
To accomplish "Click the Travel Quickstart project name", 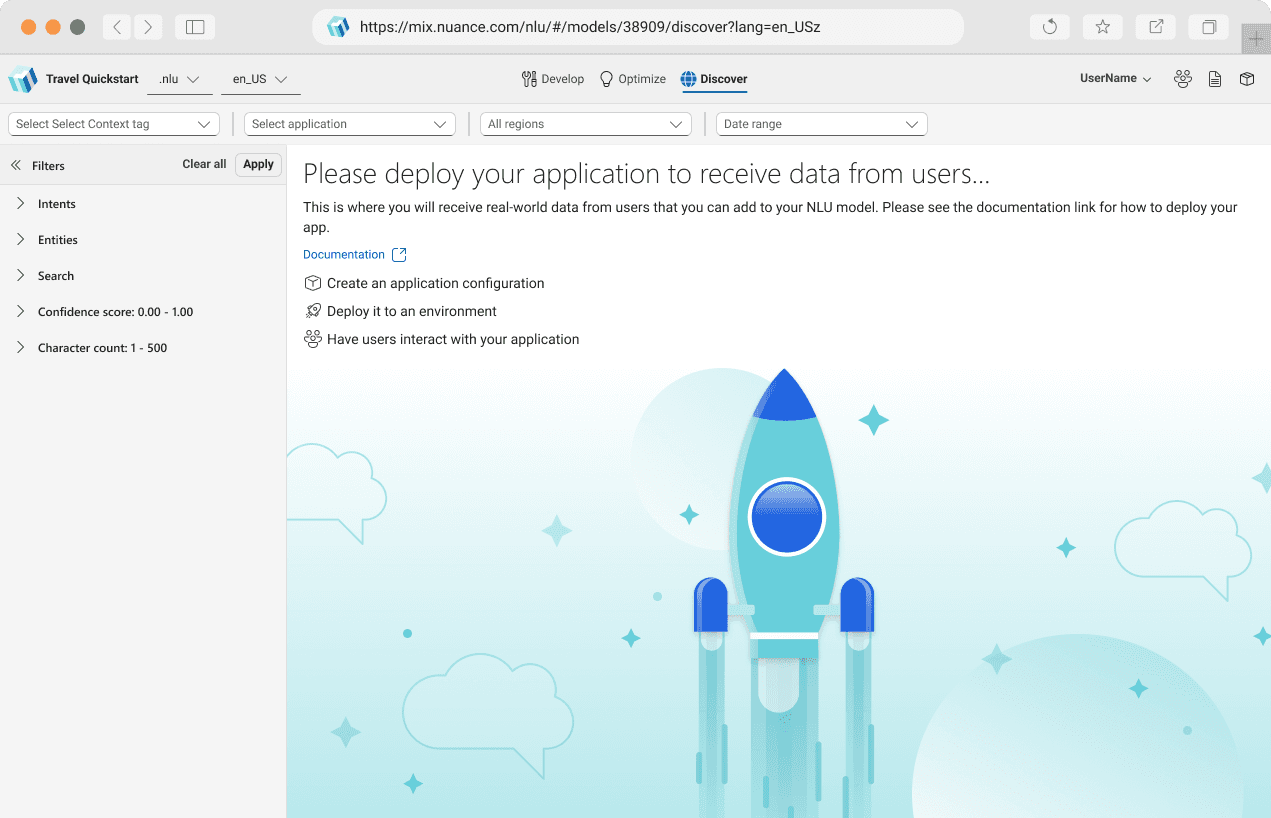I will coord(92,79).
